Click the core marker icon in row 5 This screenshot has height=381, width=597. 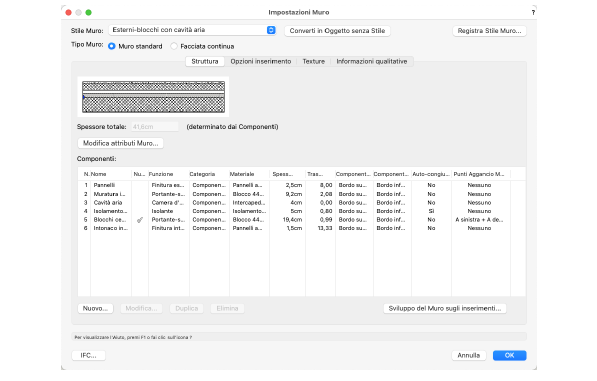point(140,220)
